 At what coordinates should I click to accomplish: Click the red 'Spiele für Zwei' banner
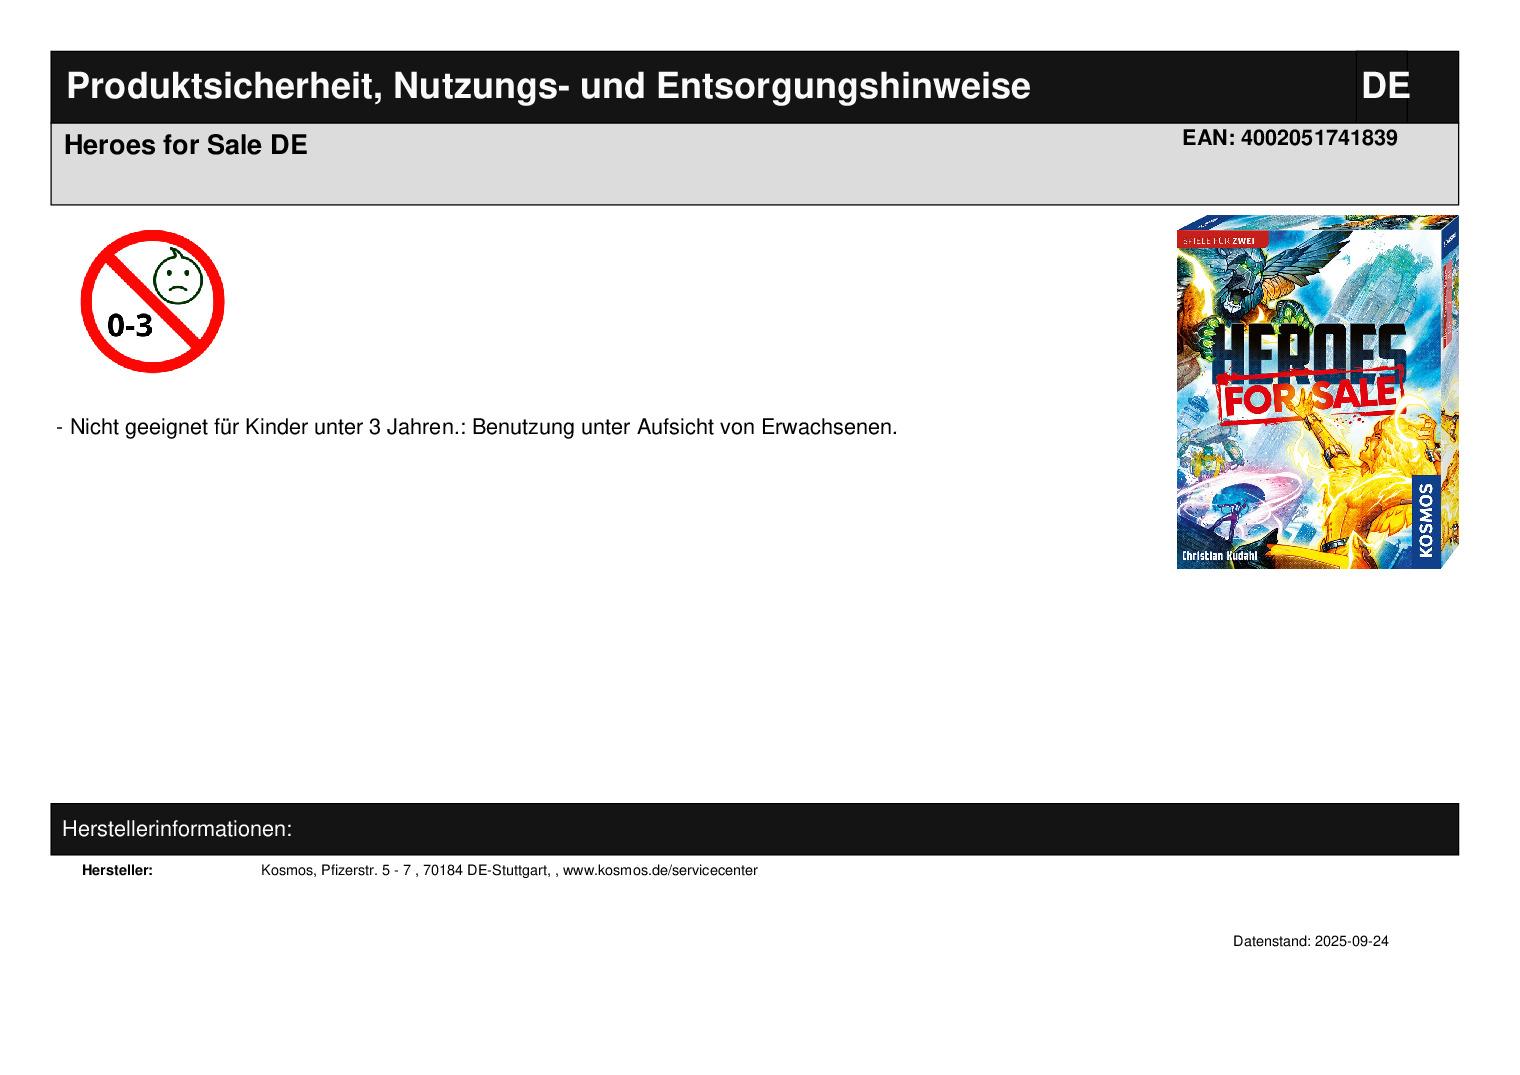[x=1223, y=240]
